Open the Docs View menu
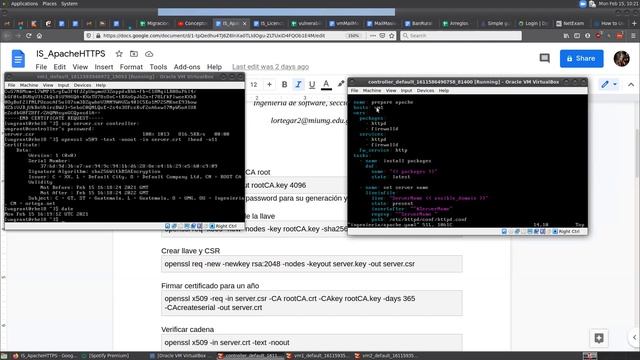640x360 pixels. pos(80,67)
